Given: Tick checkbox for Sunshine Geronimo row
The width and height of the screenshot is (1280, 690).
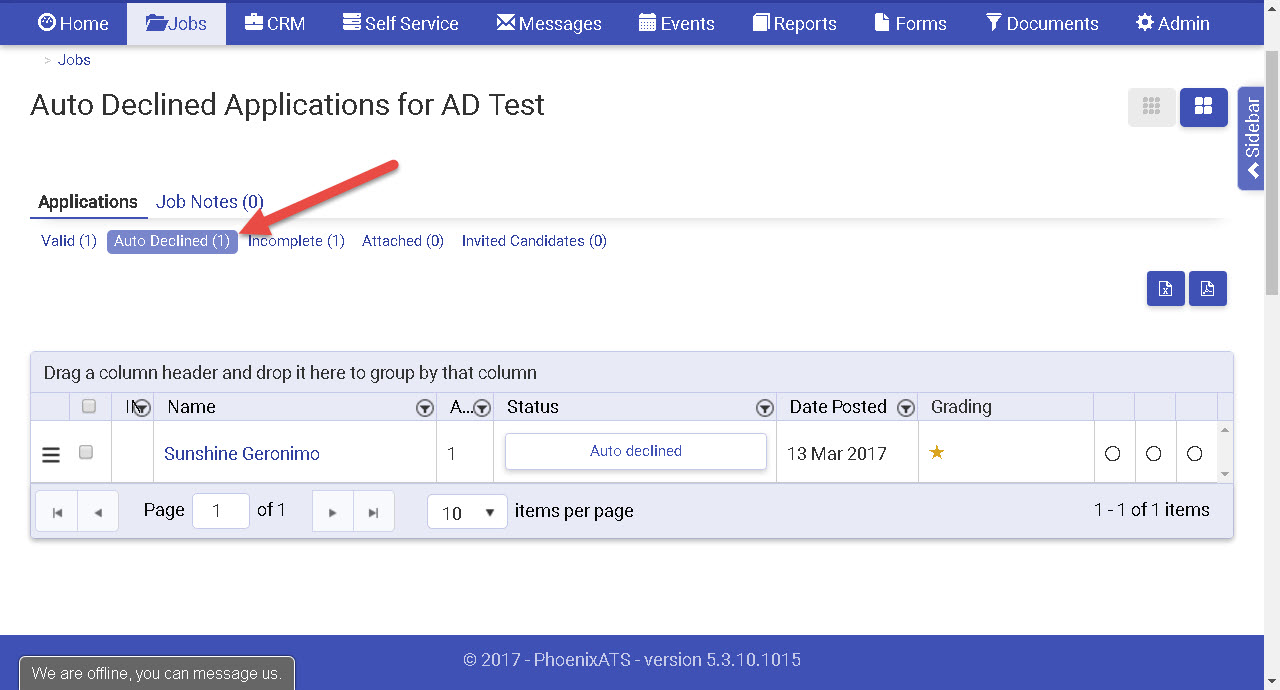Looking at the screenshot, I should pyautogui.click(x=86, y=452).
